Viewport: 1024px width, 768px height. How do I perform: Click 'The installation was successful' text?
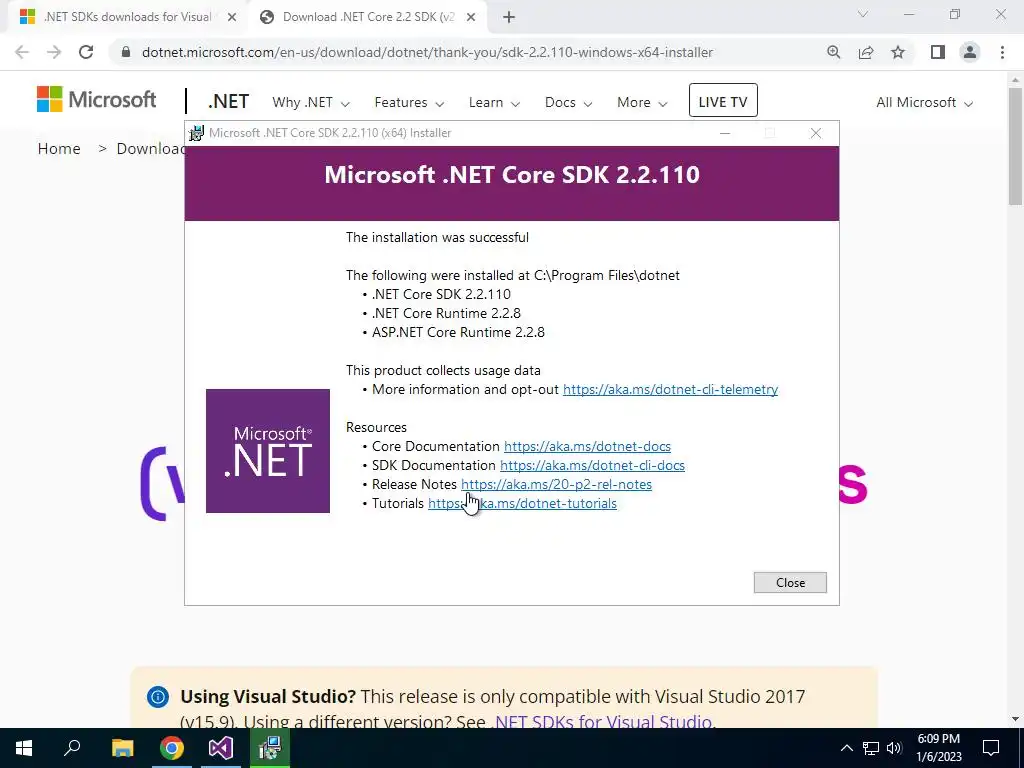click(x=437, y=237)
